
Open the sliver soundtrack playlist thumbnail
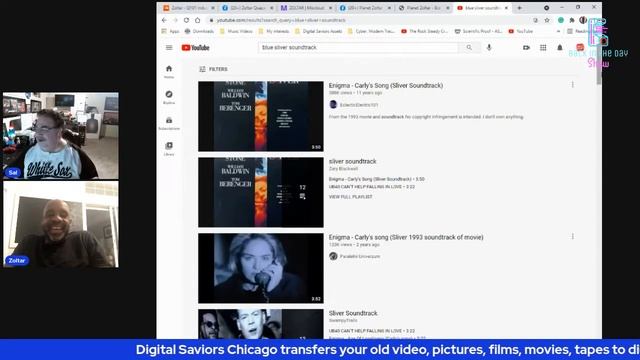click(x=261, y=192)
